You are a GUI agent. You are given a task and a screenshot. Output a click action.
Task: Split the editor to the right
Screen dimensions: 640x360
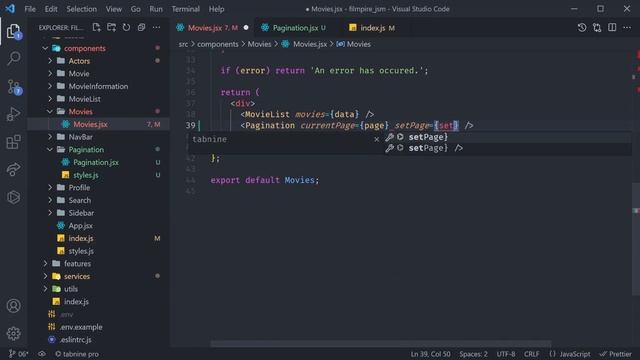(612, 27)
